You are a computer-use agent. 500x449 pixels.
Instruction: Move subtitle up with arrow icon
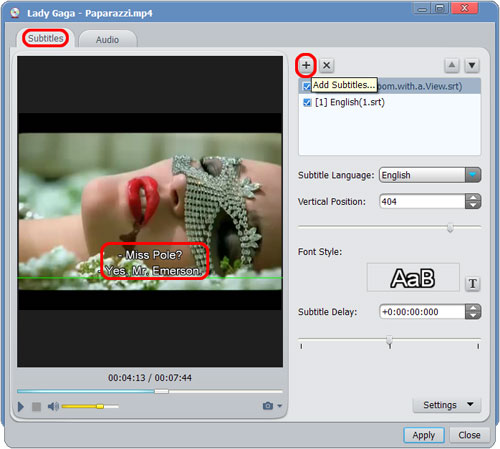pos(452,65)
